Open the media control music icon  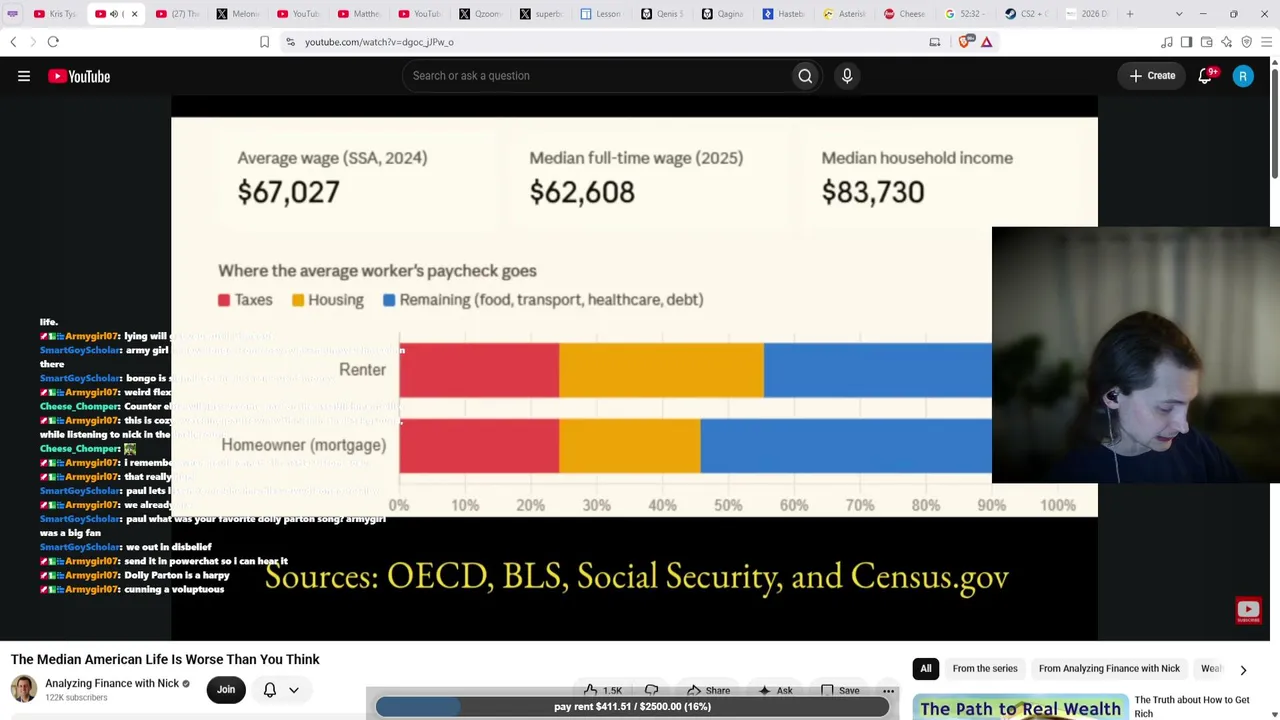[1167, 42]
